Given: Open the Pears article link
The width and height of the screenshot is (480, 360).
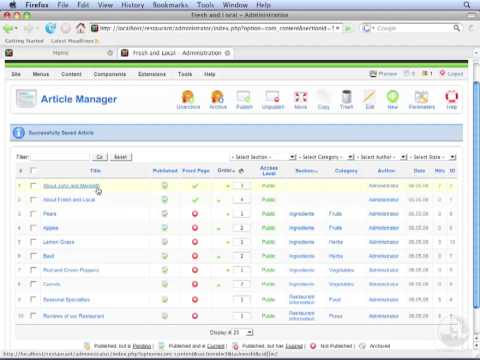Looking at the screenshot, I should (x=50, y=214).
